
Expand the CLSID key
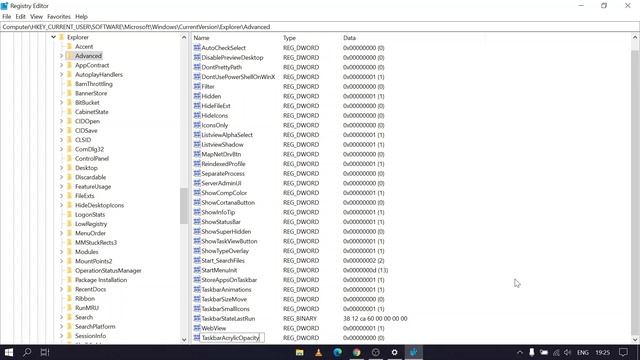click(61, 140)
